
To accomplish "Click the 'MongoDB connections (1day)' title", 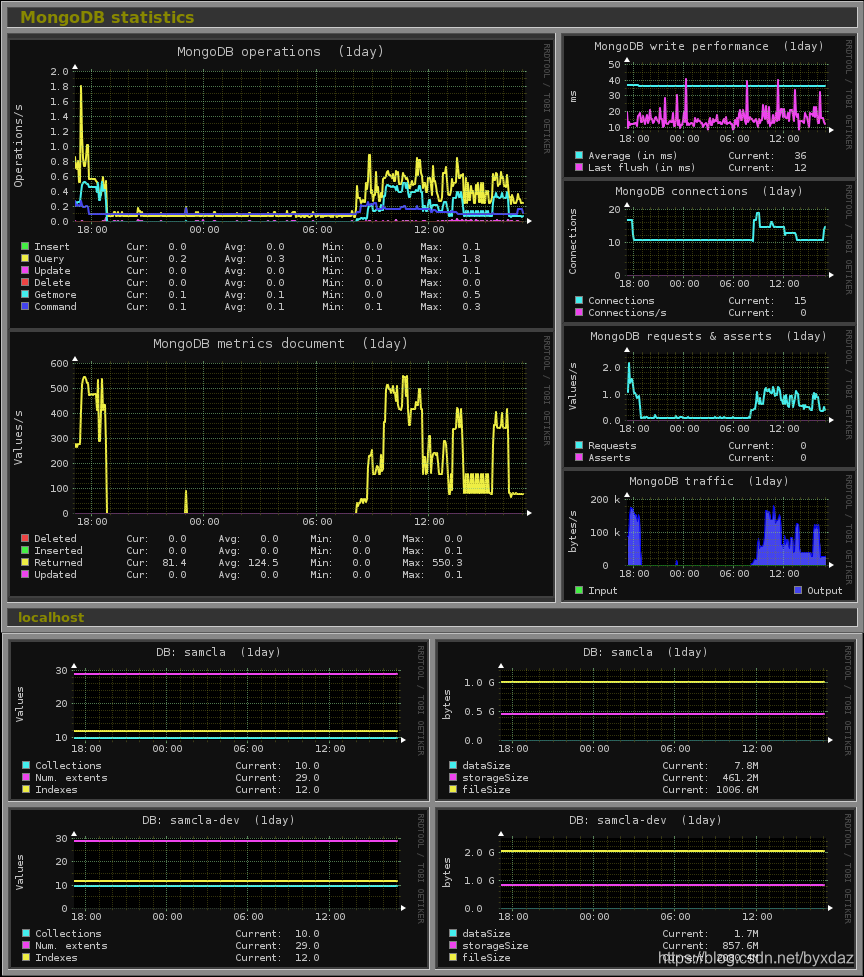I will tap(709, 191).
